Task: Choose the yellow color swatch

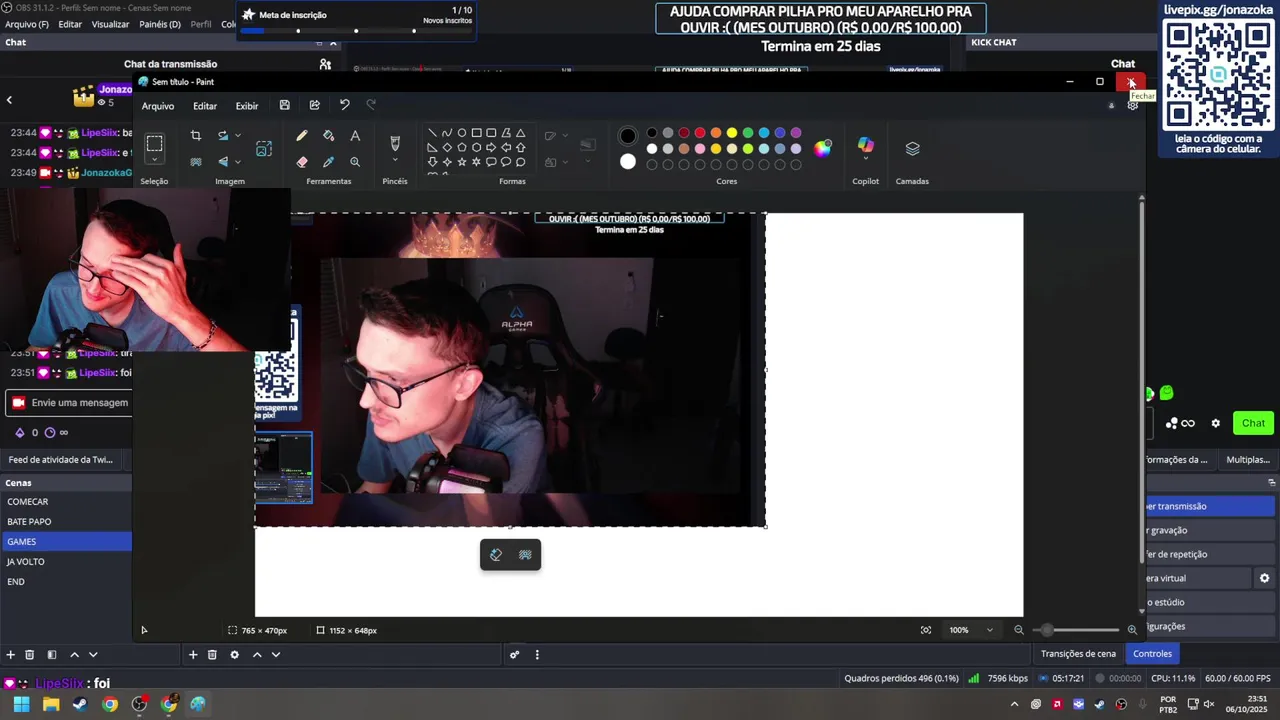Action: pyautogui.click(x=732, y=133)
